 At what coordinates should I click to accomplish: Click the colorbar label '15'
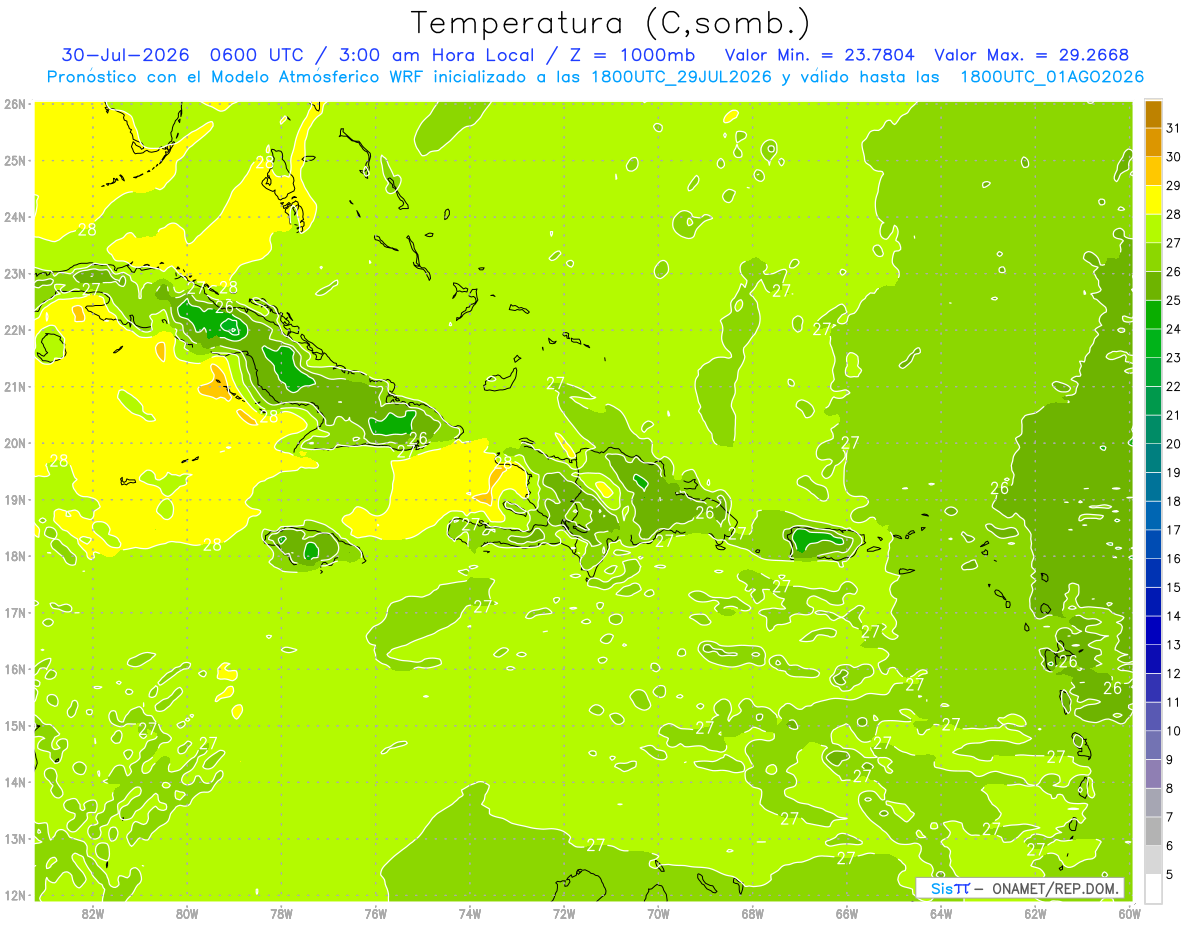(x=1173, y=587)
